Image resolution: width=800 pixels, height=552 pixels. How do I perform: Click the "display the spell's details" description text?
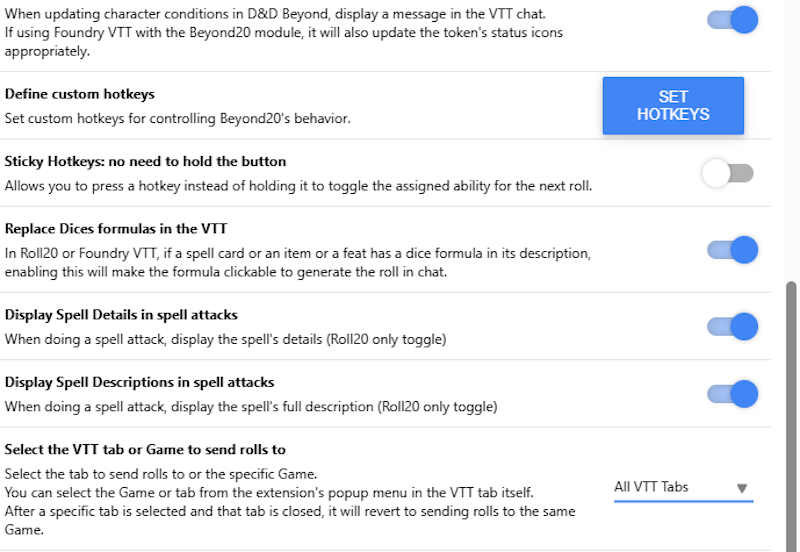225,339
